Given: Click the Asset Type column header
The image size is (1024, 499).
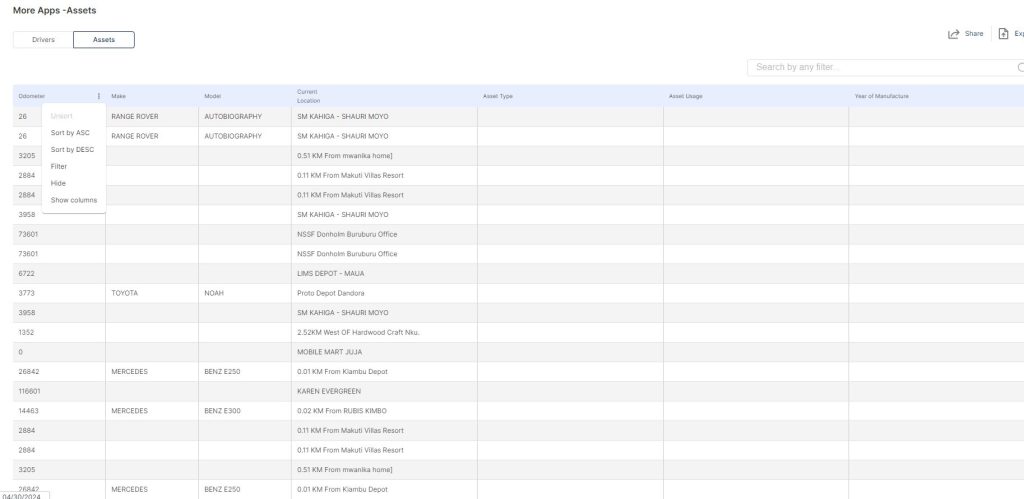Looking at the screenshot, I should coord(498,96).
